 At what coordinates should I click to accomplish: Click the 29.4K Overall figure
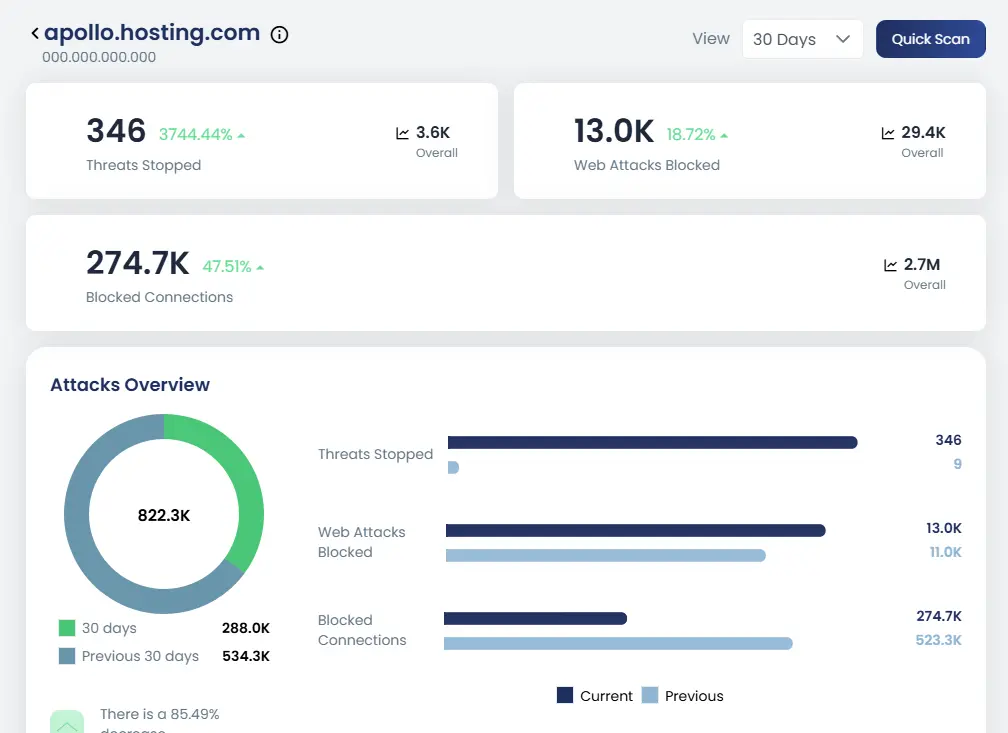(x=923, y=132)
